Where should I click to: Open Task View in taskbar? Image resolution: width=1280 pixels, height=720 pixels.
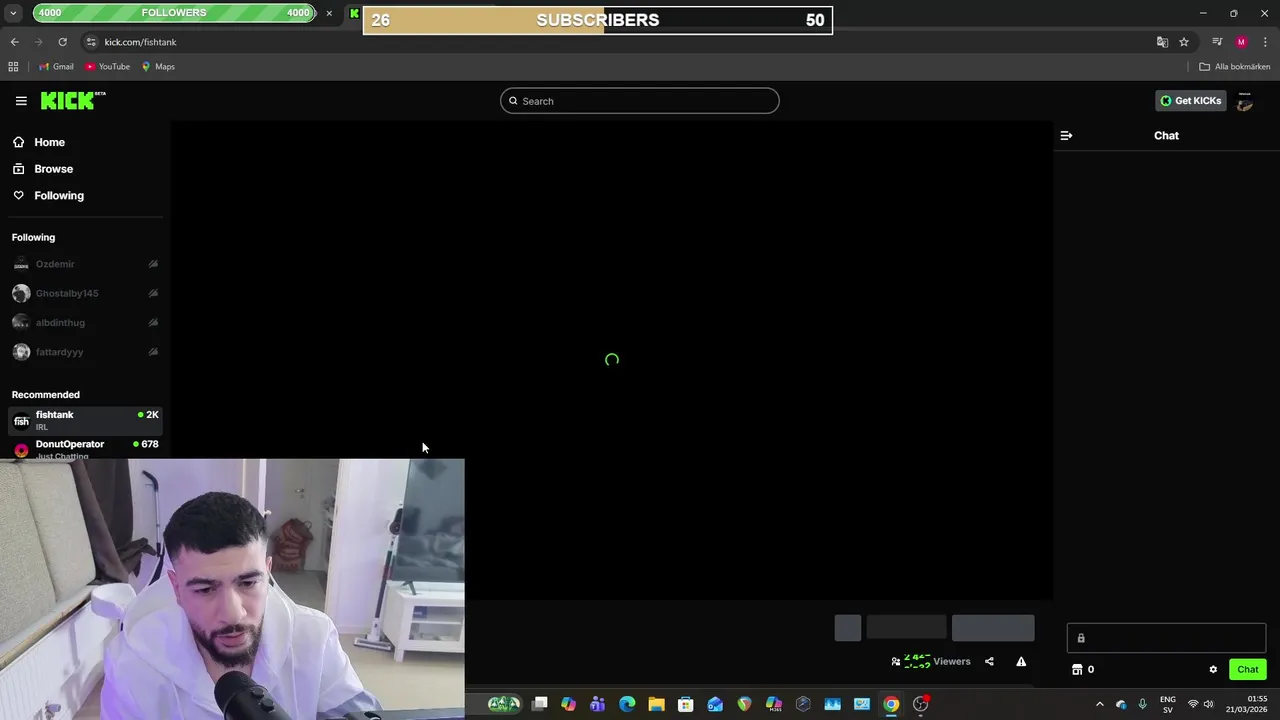point(540,704)
